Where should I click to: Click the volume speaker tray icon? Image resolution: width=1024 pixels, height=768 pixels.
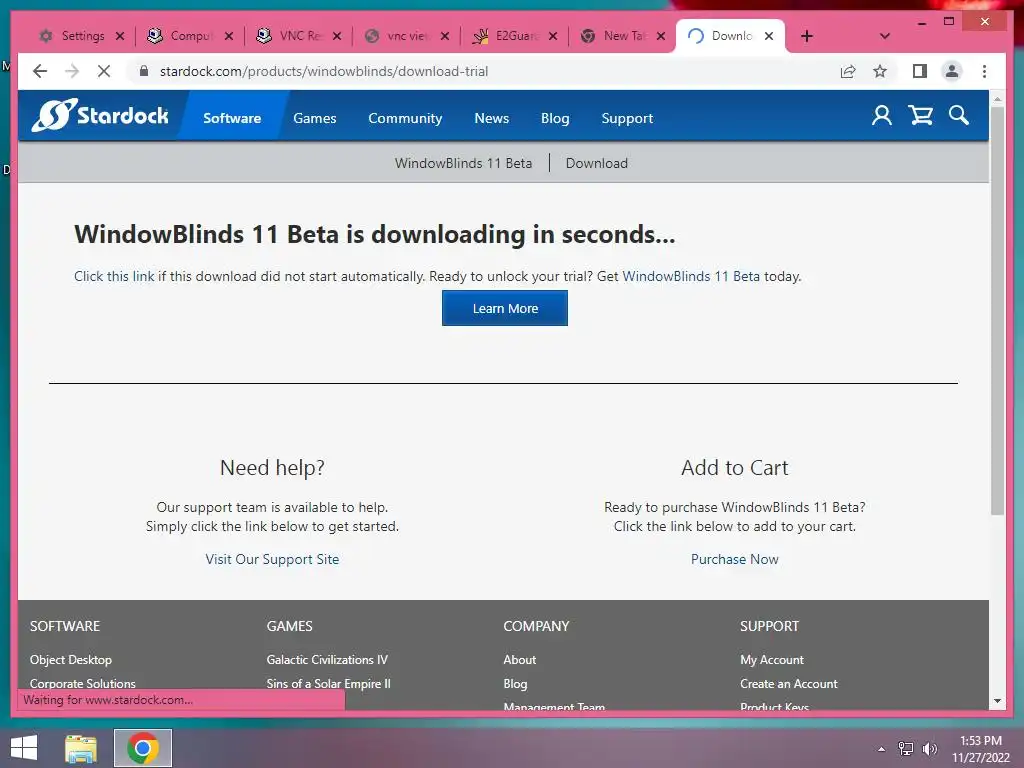tap(929, 748)
